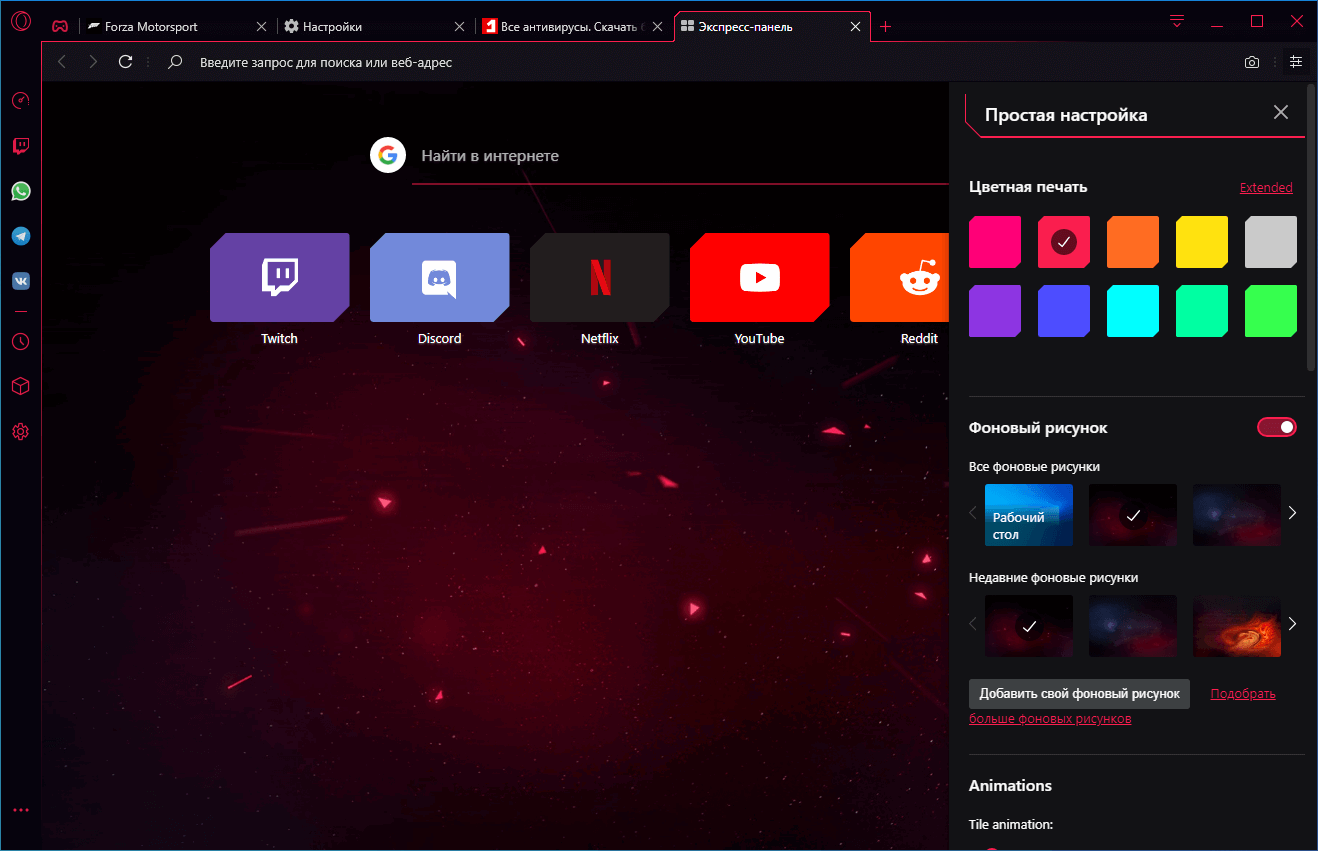The width and height of the screenshot is (1318, 851).
Task: Open Twitch from the sidebar
Action: pyautogui.click(x=21, y=146)
